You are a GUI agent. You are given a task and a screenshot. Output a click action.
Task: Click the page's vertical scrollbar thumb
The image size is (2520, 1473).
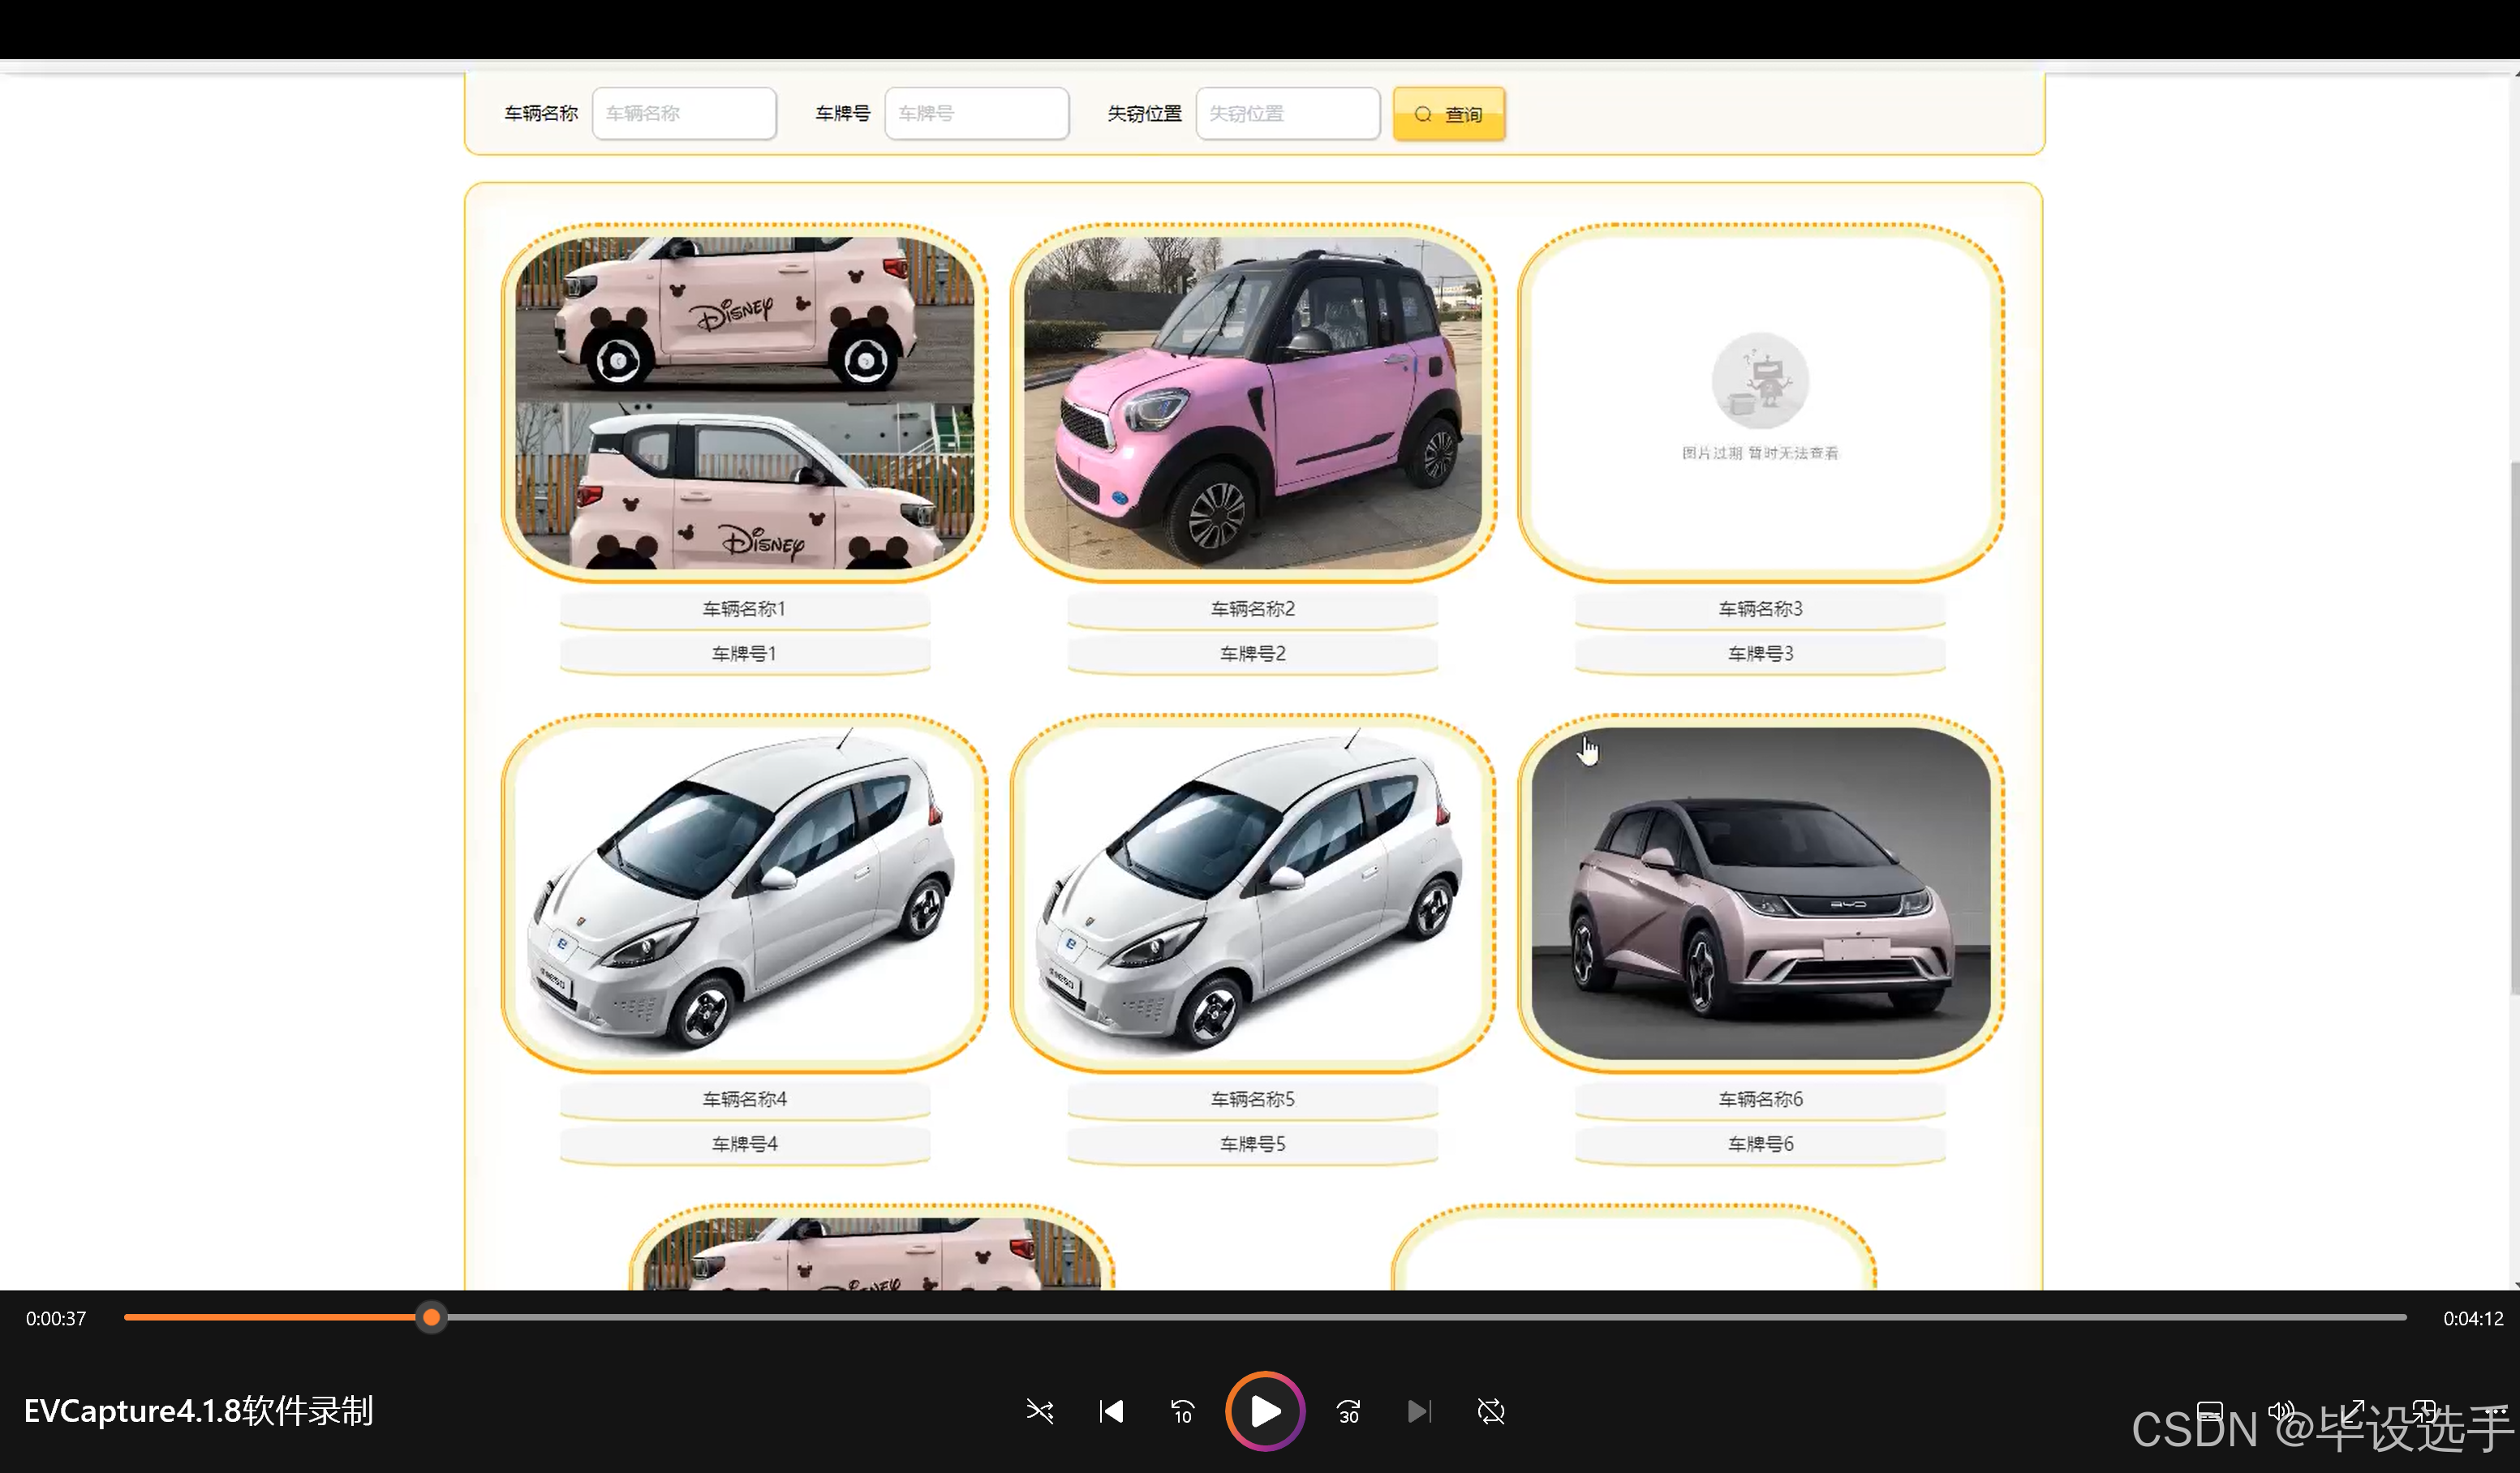2514,727
